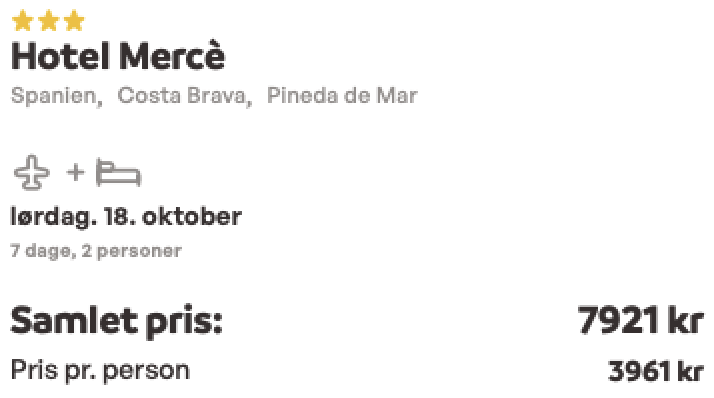Click the word Hotel in the heading
714x398 pixels.
click(x=61, y=56)
